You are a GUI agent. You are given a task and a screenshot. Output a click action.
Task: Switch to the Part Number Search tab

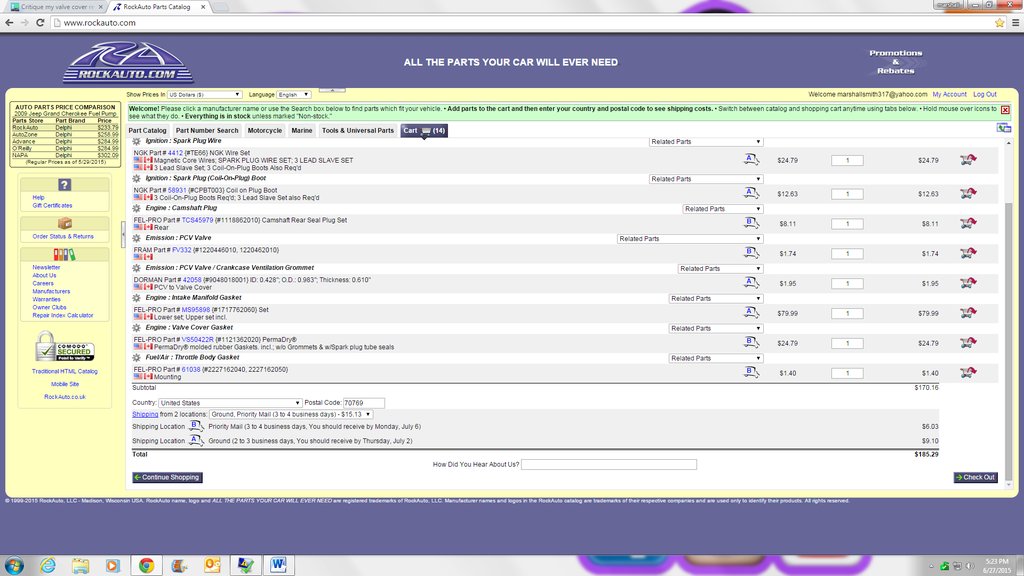pos(207,131)
